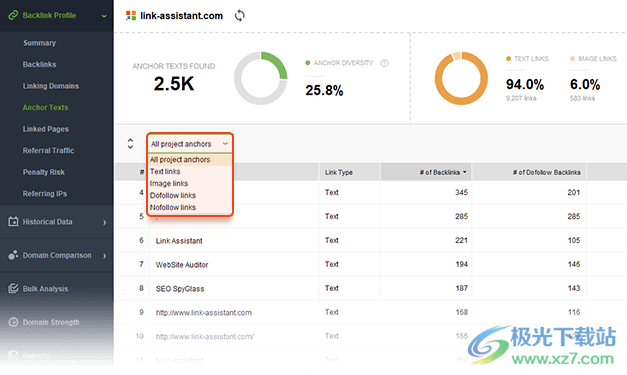
Task: Click the refresh project data icon
Action: (x=240, y=16)
